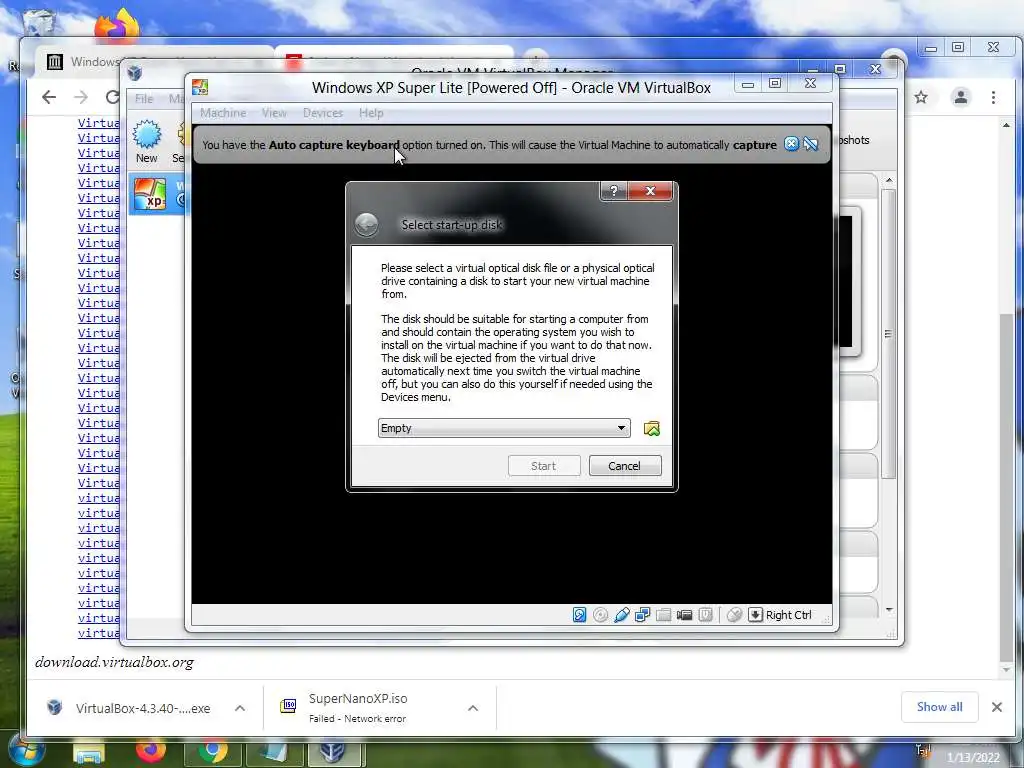Expand the Empty start-up disk dropdown
Screen dimensions: 1024x768
[x=504, y=428]
